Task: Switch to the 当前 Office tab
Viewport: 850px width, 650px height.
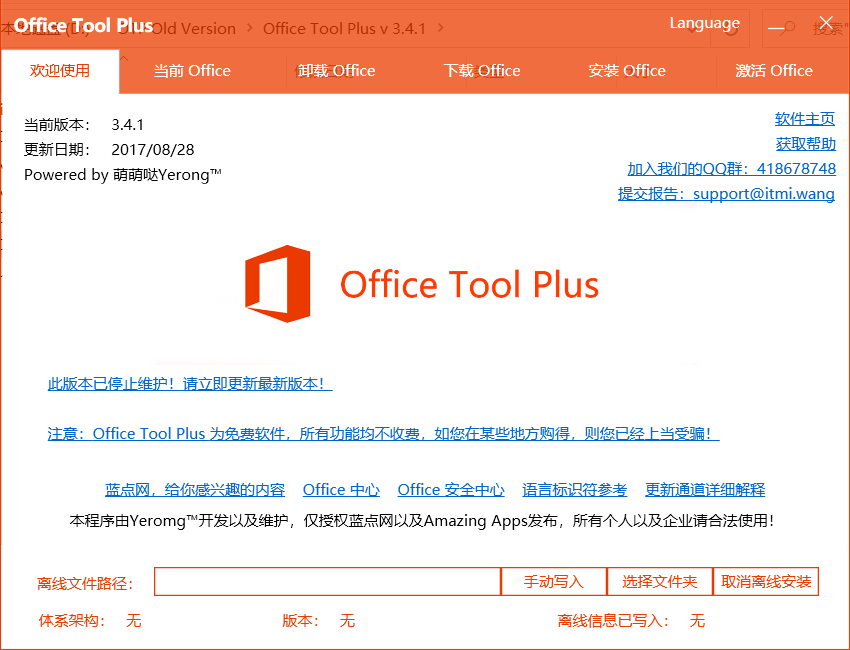Action: (191, 71)
